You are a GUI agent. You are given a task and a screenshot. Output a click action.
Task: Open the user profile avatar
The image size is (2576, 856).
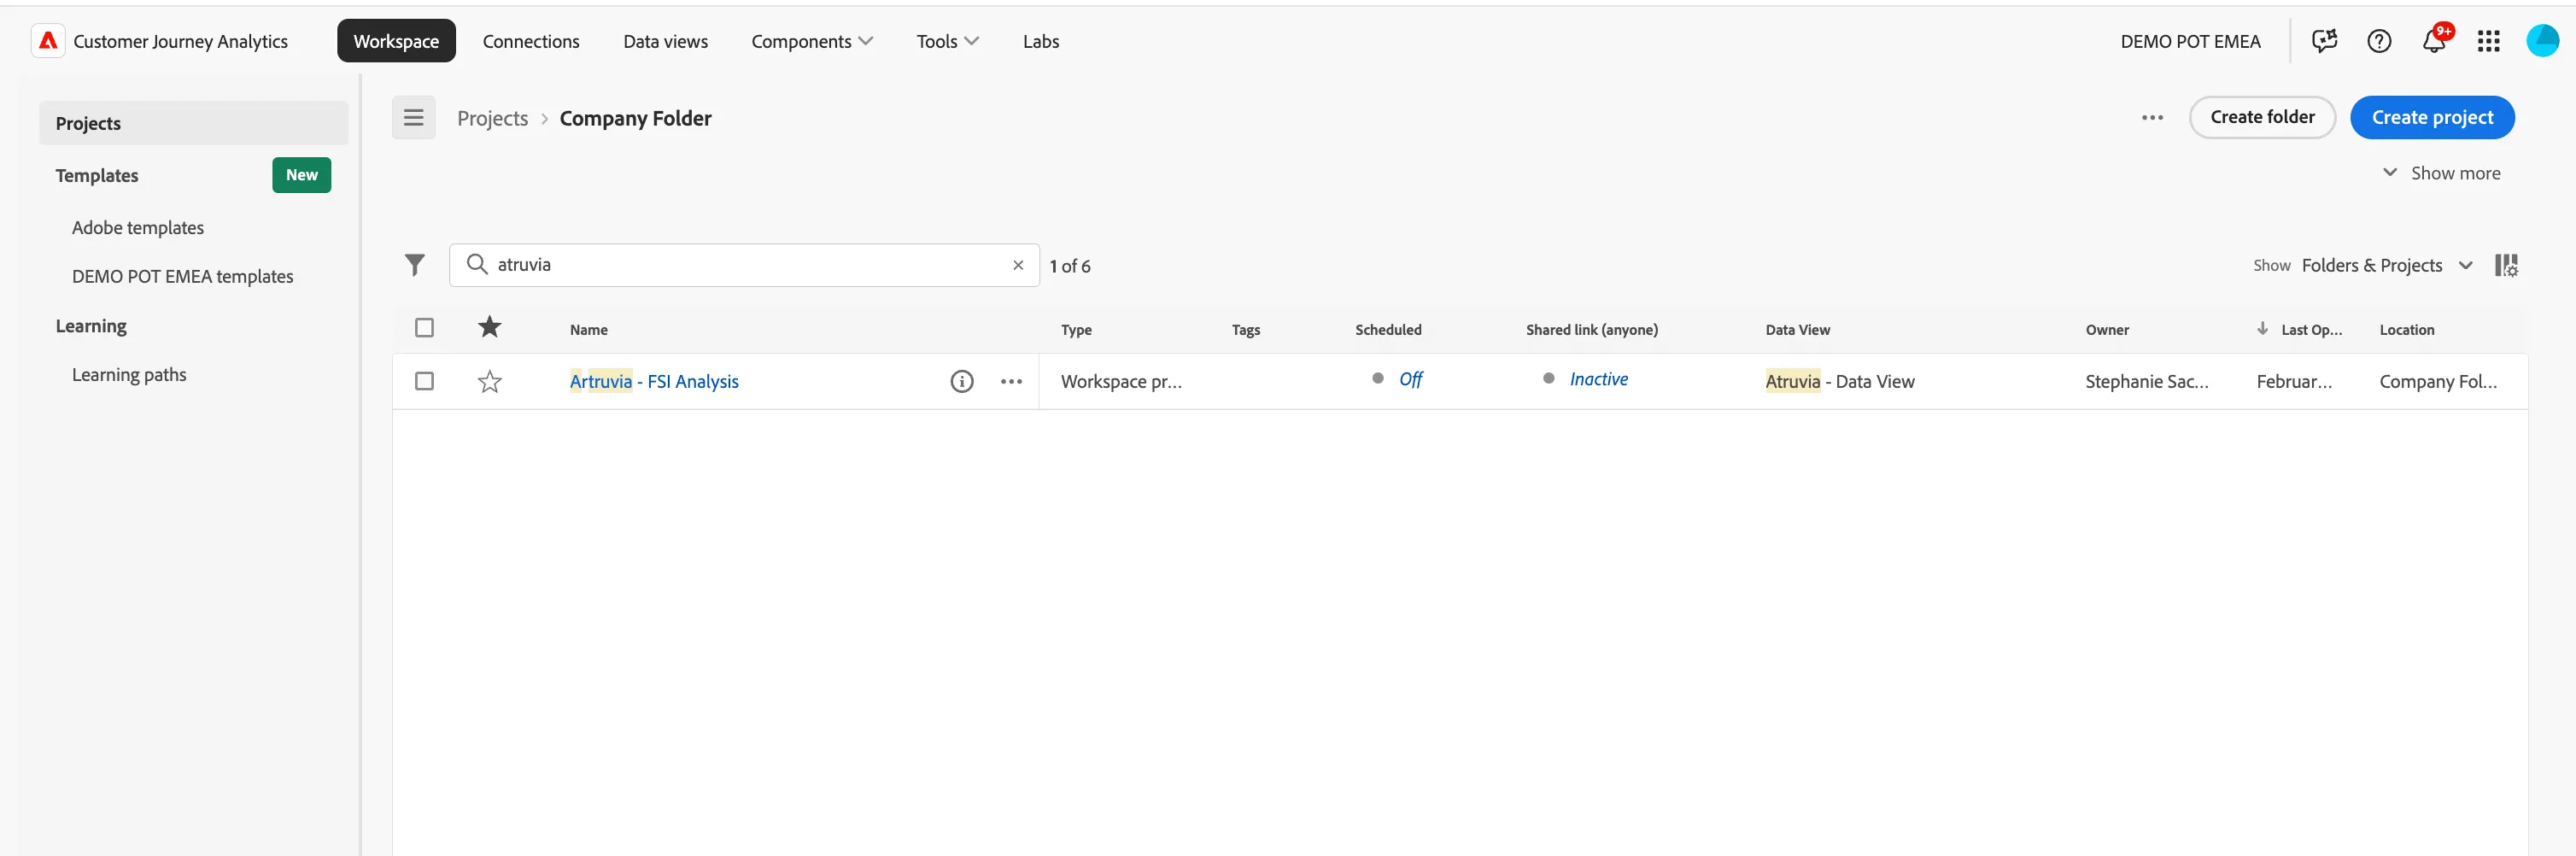point(2542,40)
